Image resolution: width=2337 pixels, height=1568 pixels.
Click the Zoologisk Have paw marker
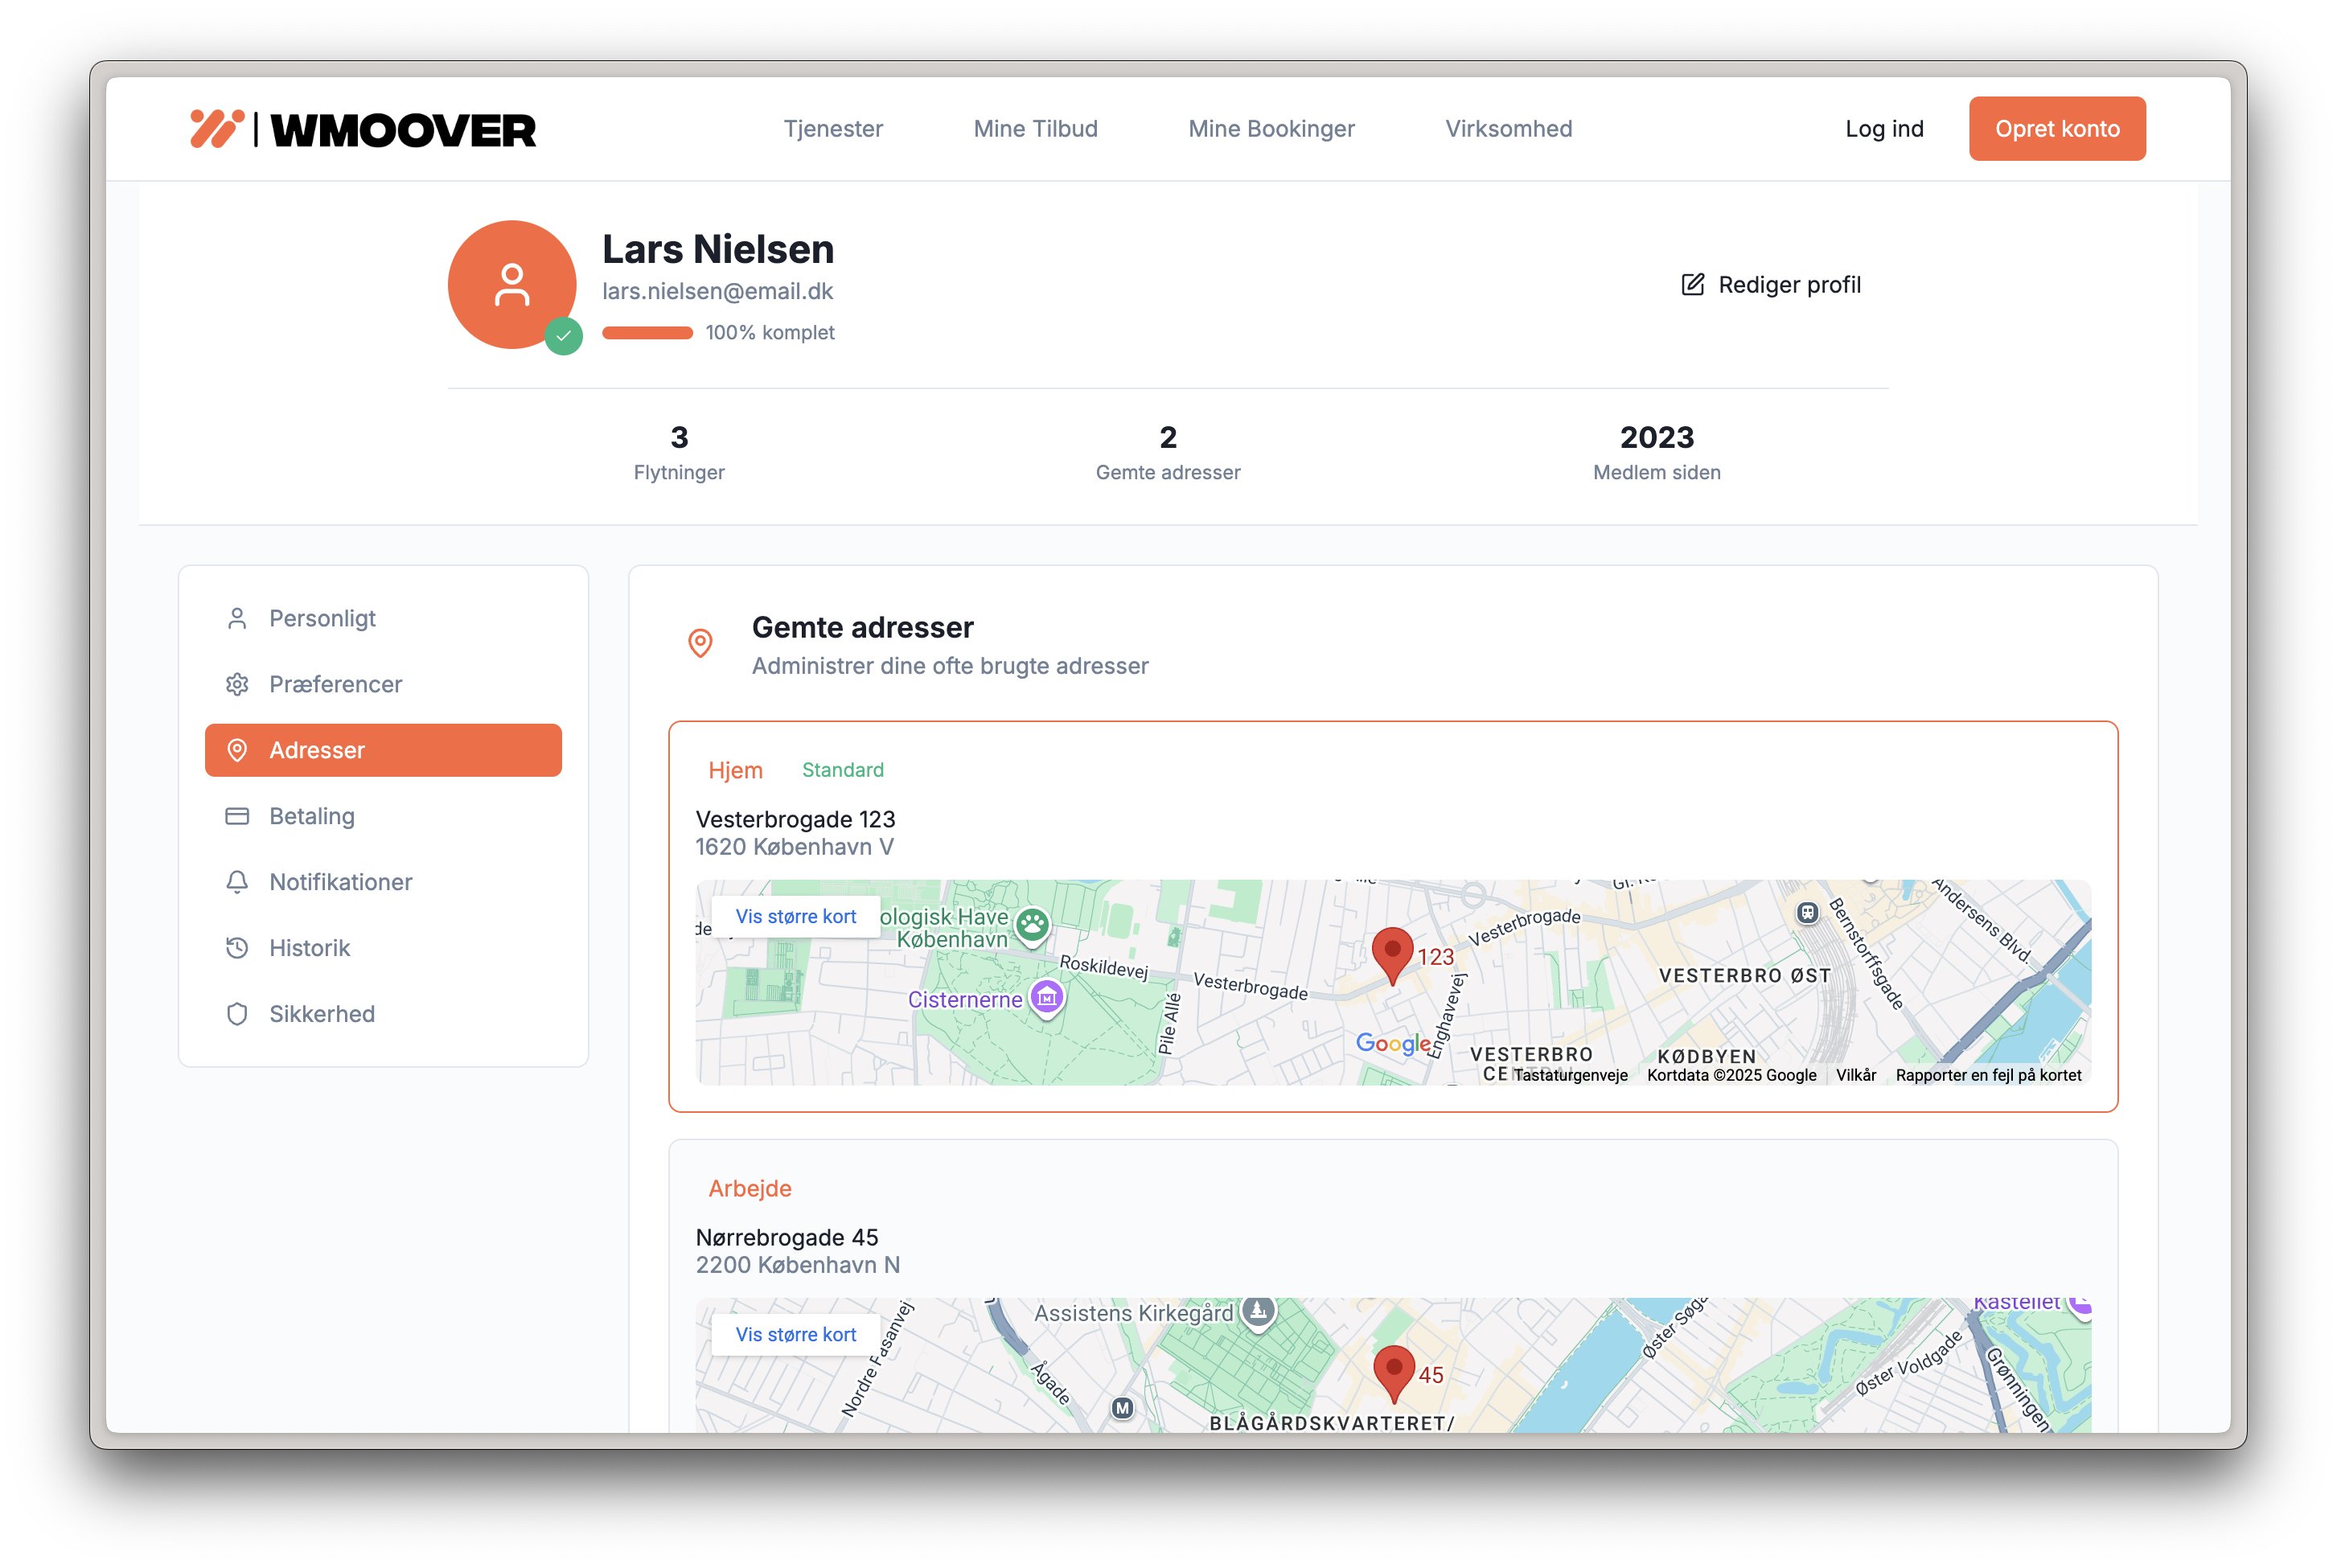click(x=1032, y=925)
